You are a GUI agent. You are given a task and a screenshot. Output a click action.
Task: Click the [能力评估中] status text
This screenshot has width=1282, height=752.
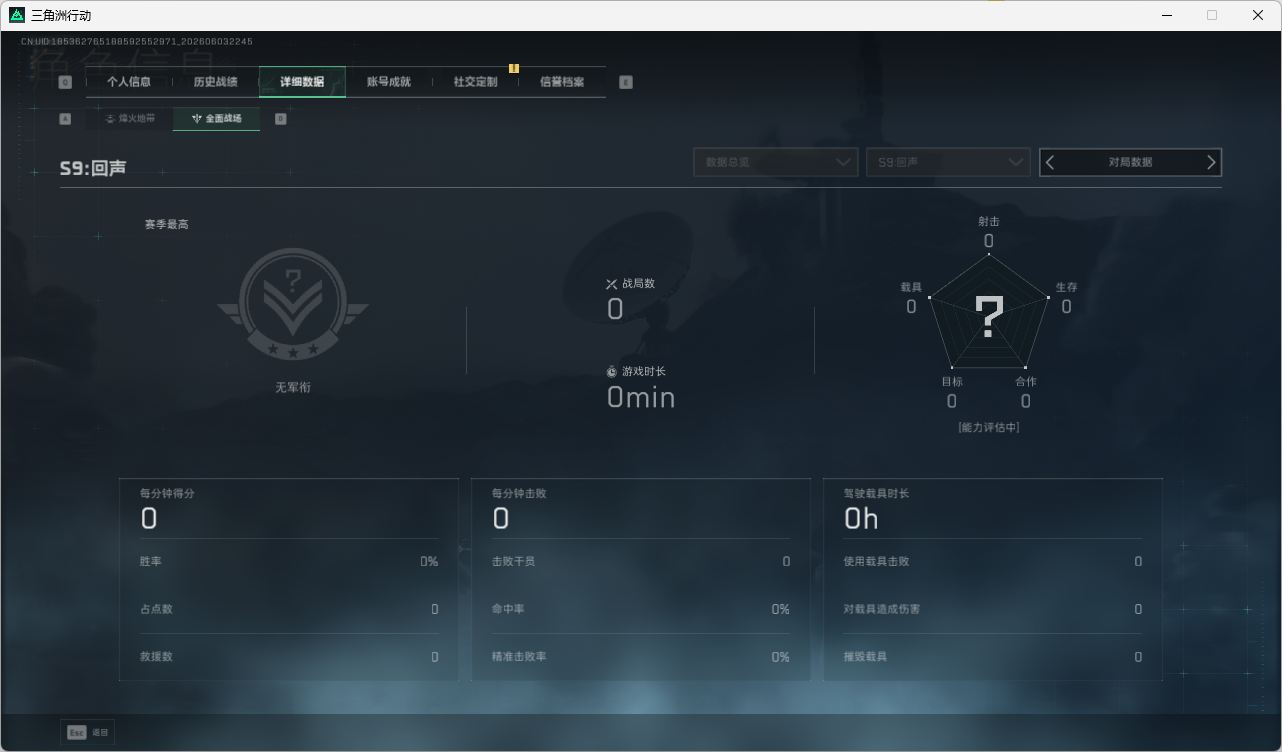pos(989,427)
